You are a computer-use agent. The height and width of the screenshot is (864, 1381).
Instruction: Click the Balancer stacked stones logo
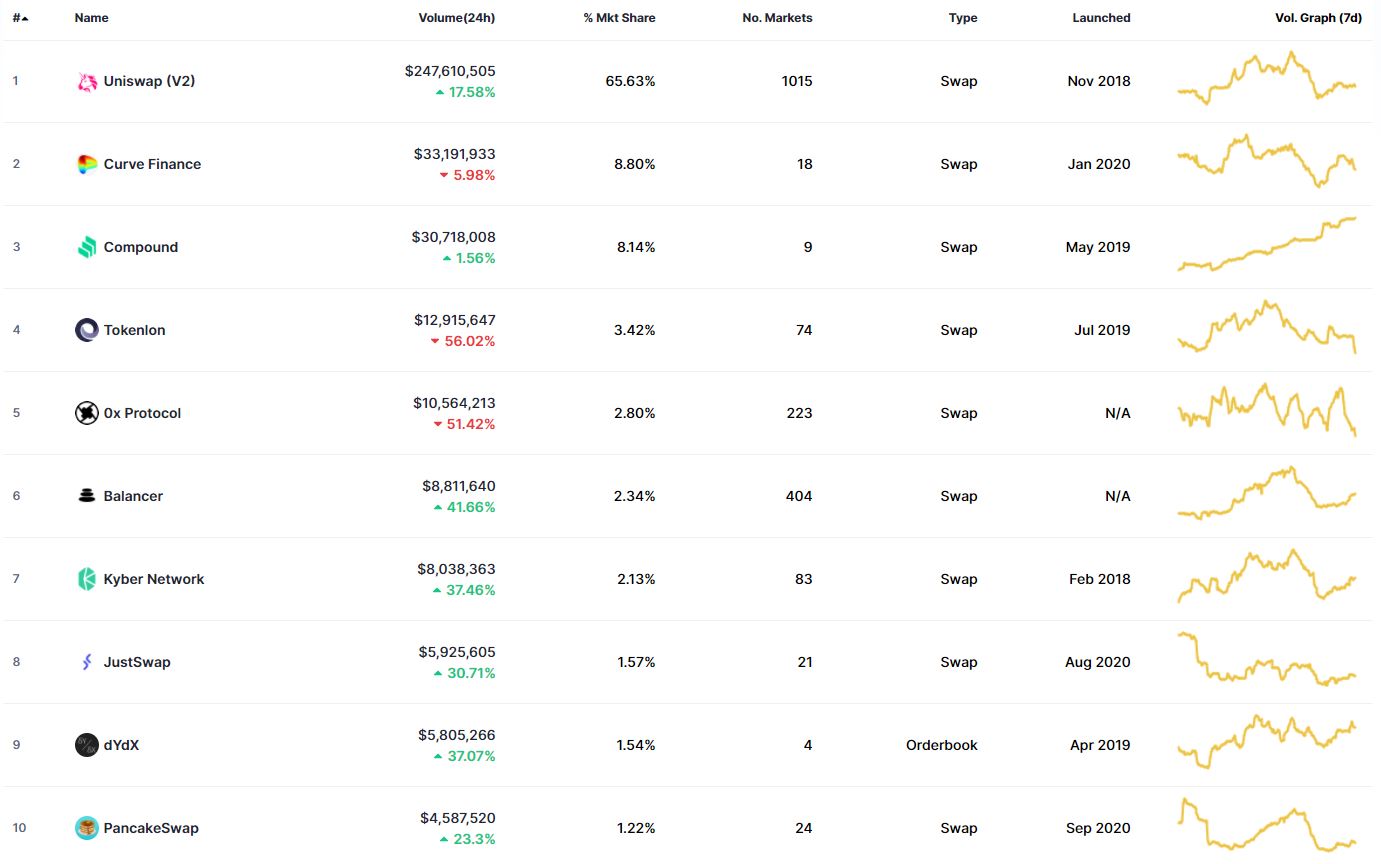[87, 496]
